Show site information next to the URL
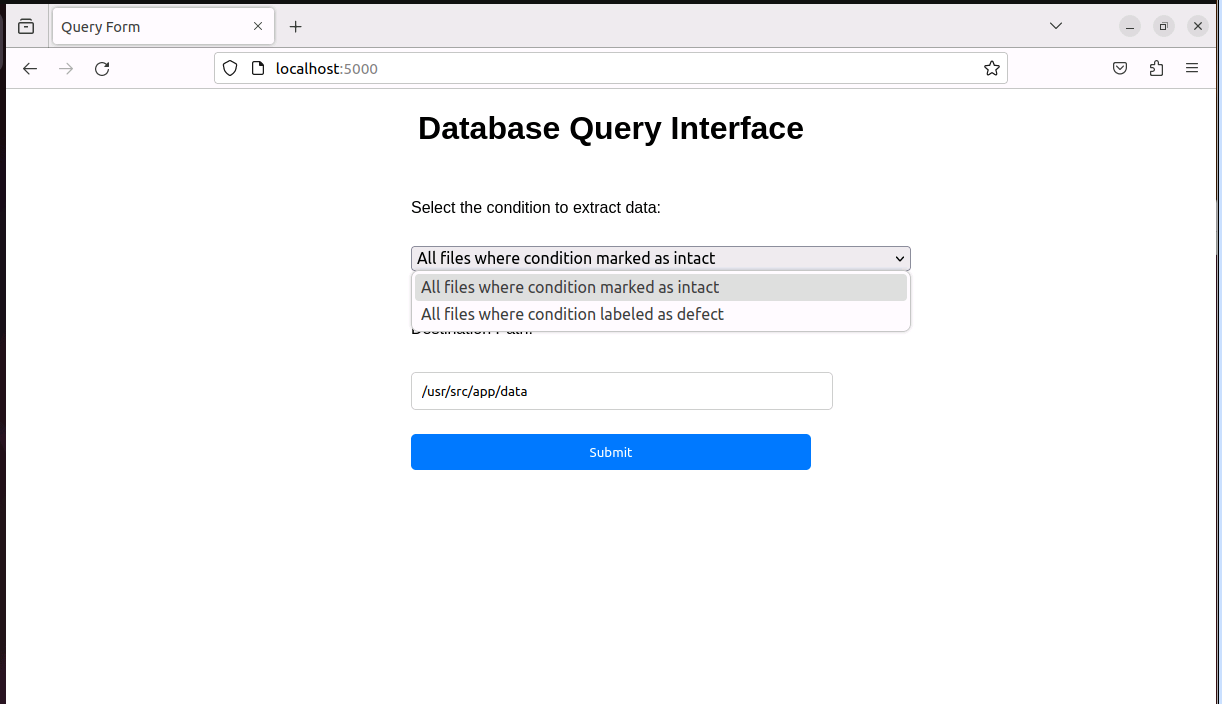The image size is (1222, 704). point(257,69)
